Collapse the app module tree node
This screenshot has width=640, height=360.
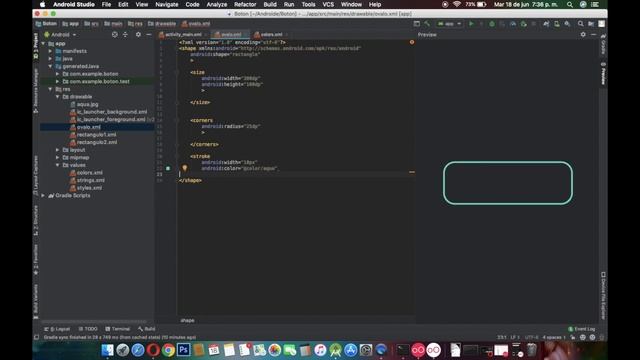click(43, 44)
